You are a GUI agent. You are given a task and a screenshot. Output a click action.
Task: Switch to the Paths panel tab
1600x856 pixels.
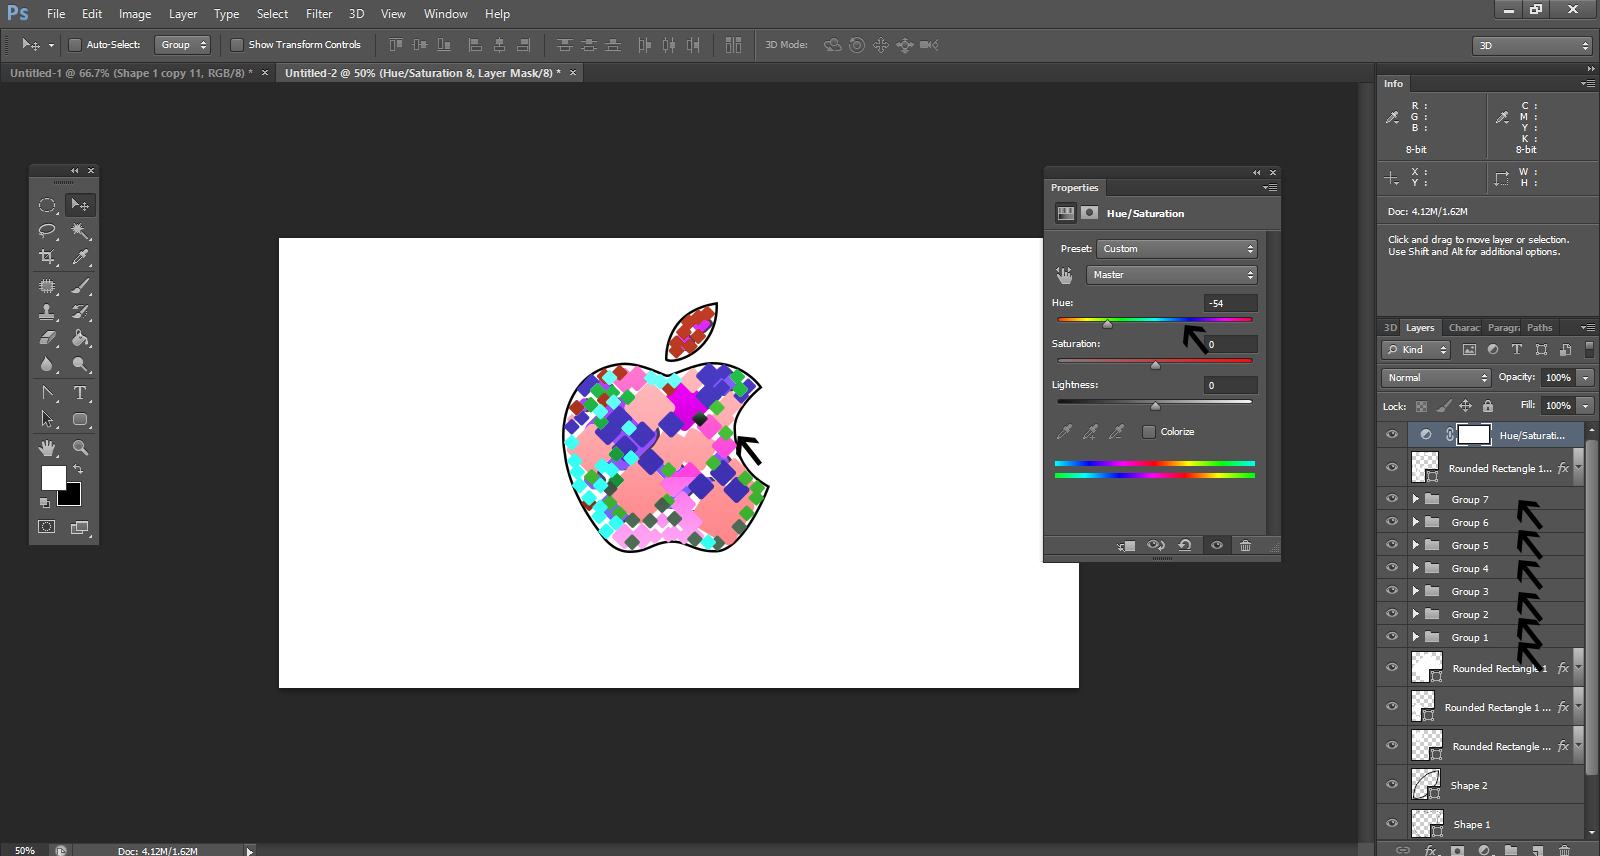(x=1540, y=328)
